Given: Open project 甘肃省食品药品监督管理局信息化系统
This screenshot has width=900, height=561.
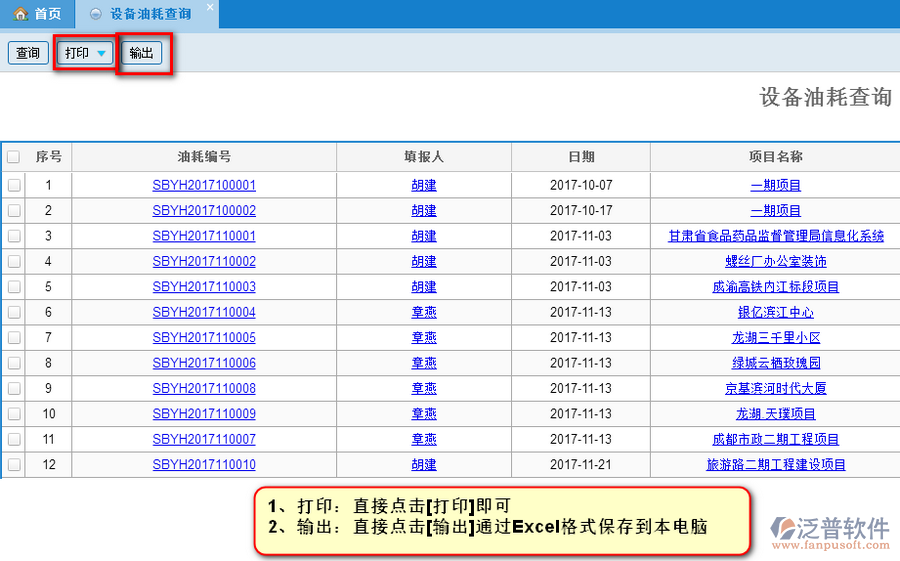Looking at the screenshot, I should (x=776, y=236).
